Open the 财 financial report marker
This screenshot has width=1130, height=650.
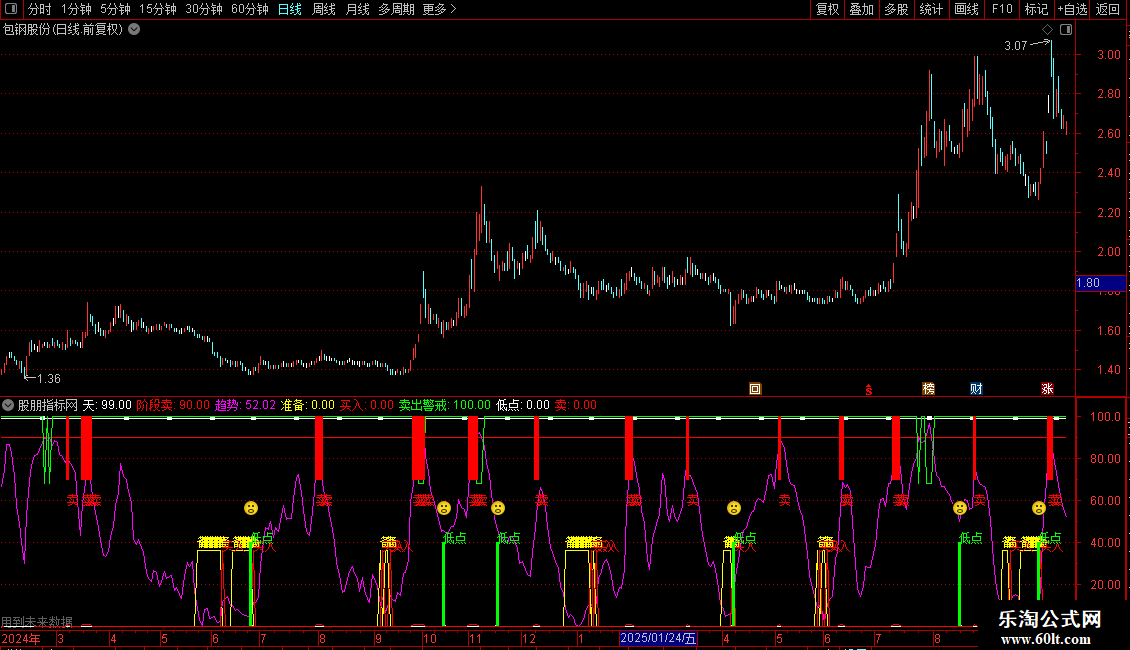[976, 388]
